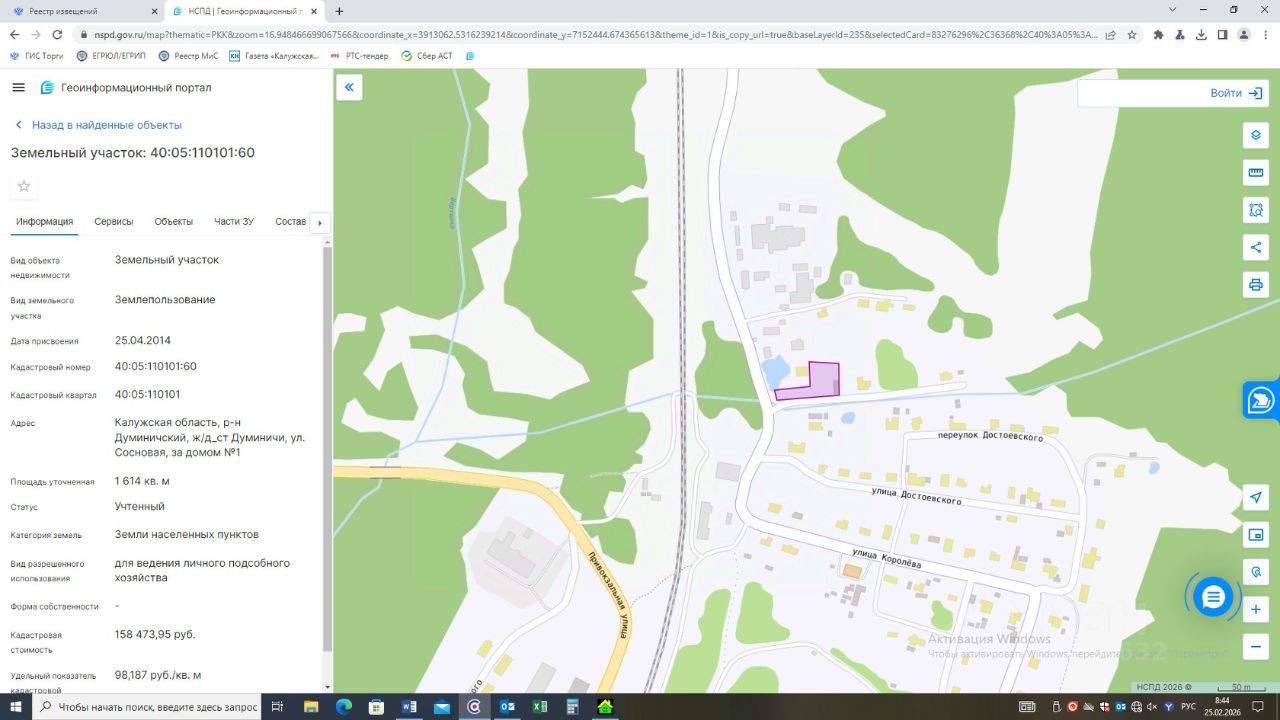
Task: Switch to the Реестр извещений browser tab
Action: pos(84,11)
